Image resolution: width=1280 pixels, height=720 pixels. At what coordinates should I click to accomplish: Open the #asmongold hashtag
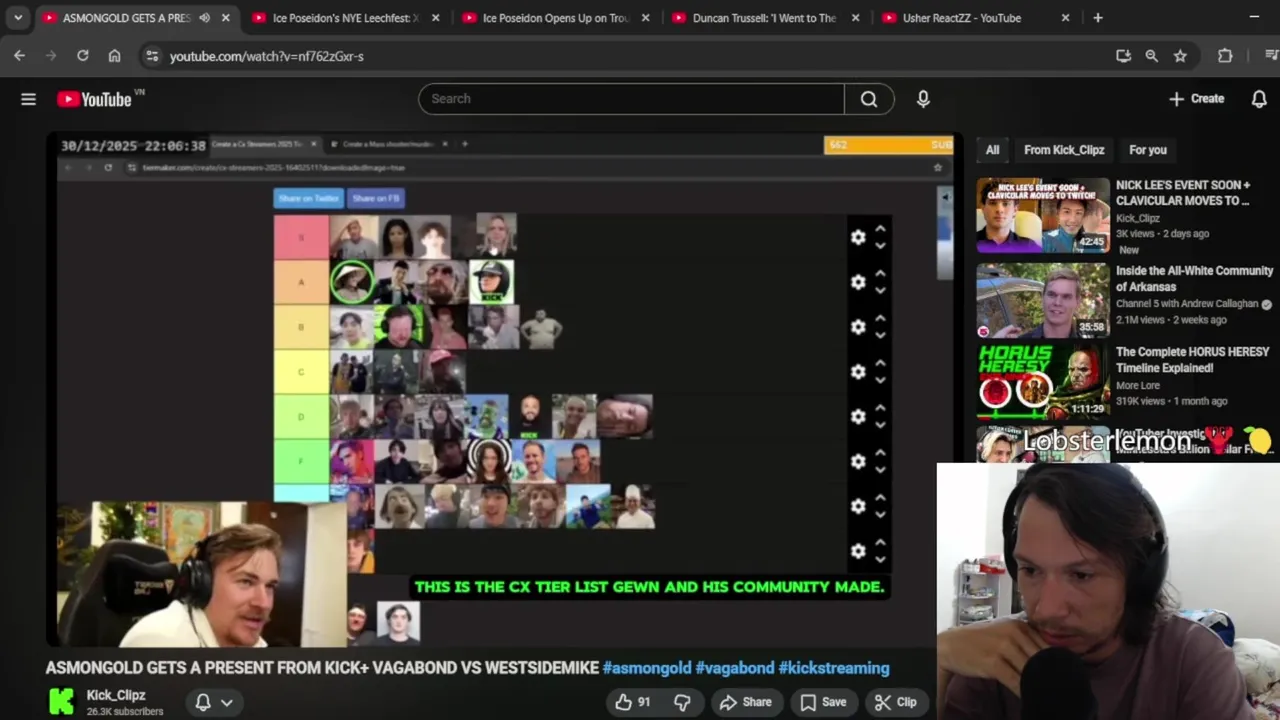pos(647,668)
